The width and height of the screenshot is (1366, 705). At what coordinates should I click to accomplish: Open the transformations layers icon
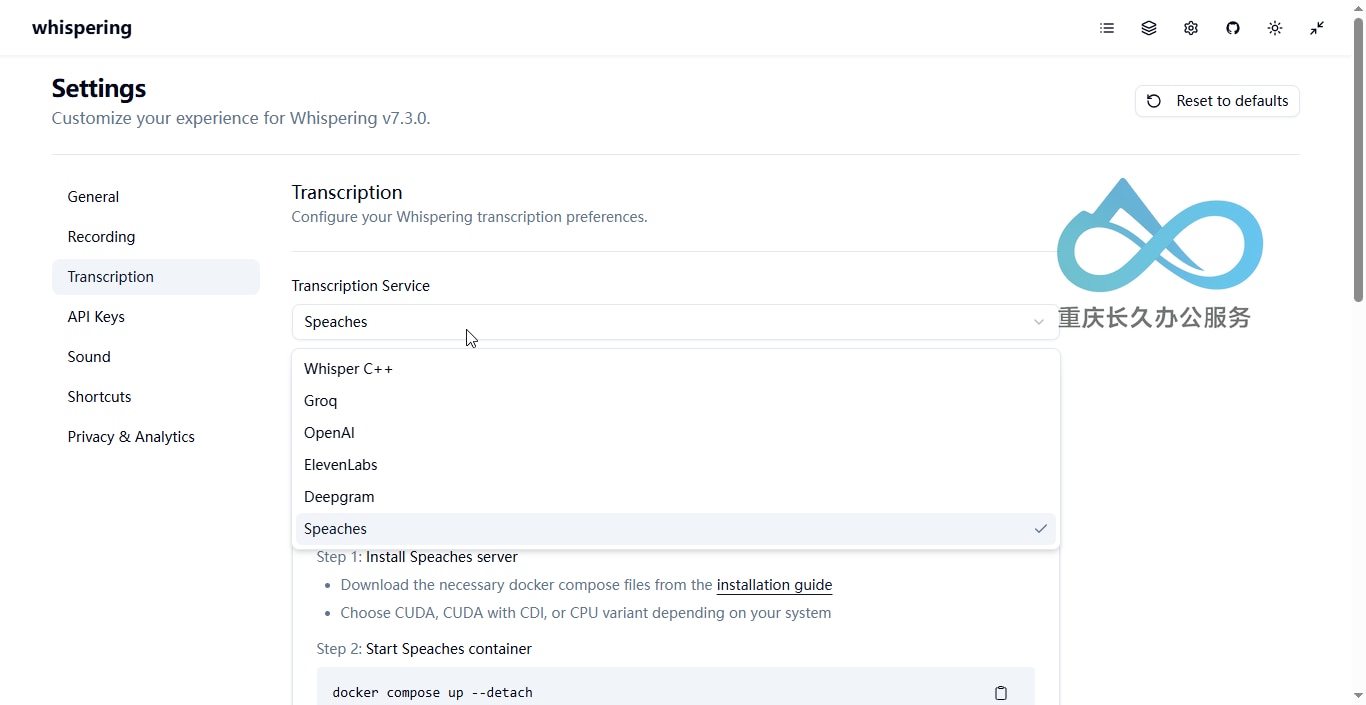[1149, 28]
